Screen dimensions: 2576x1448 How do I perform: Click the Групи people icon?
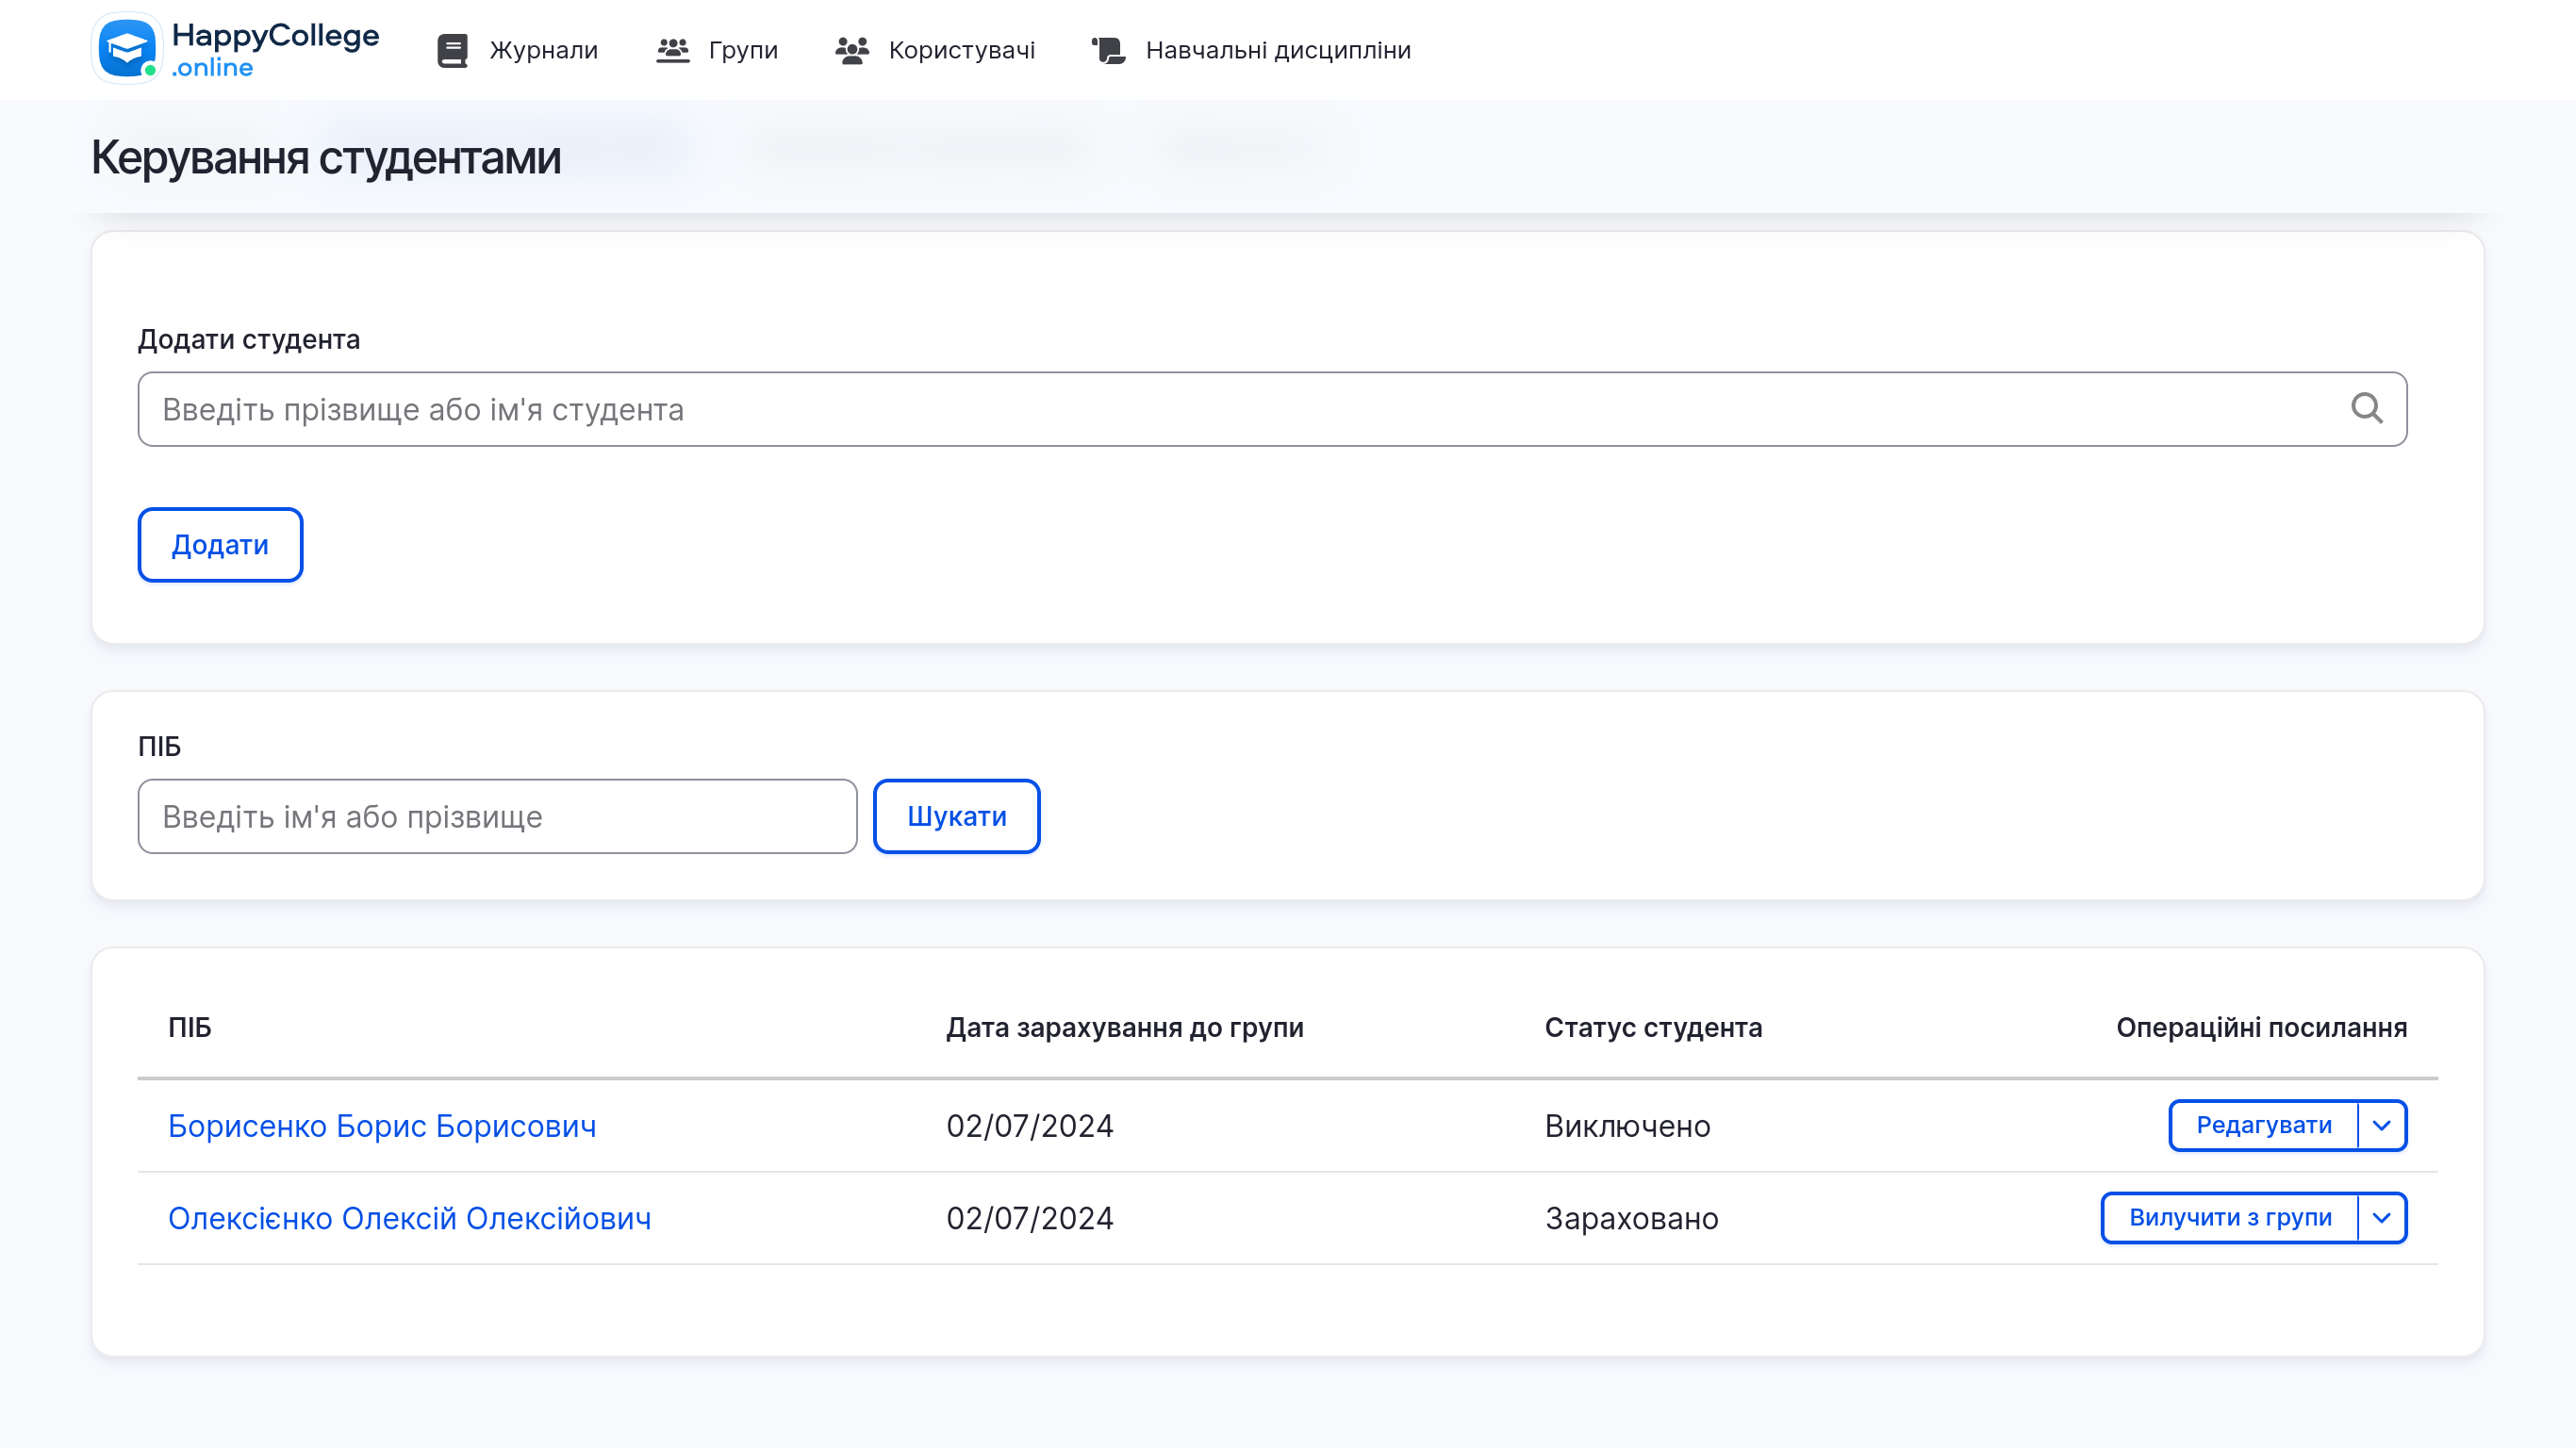click(x=673, y=50)
